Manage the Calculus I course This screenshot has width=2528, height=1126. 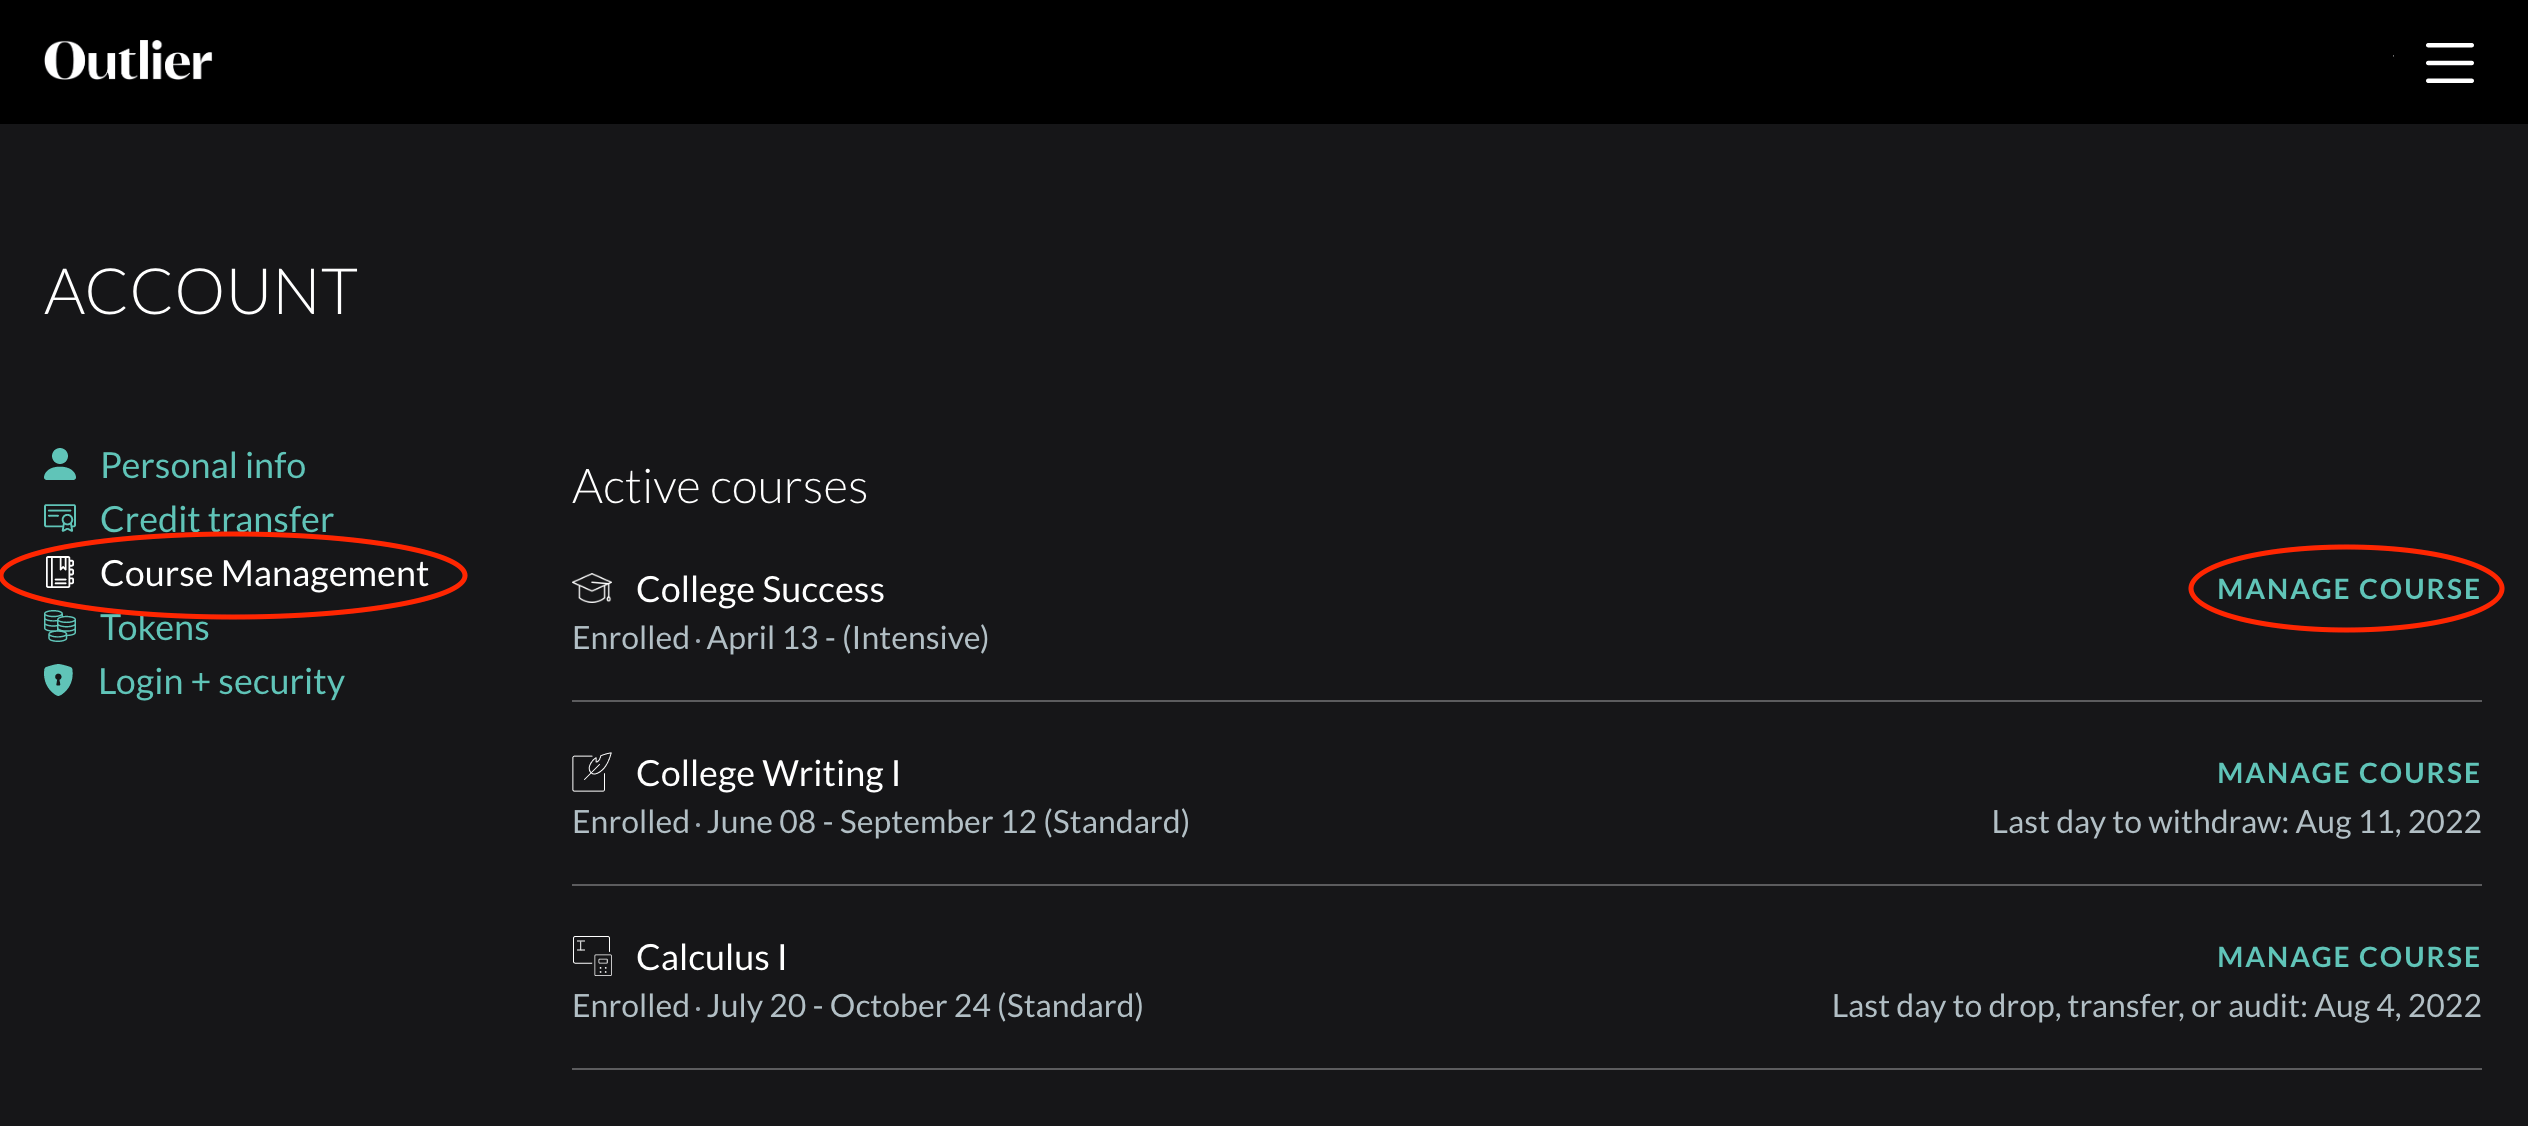[2348, 957]
